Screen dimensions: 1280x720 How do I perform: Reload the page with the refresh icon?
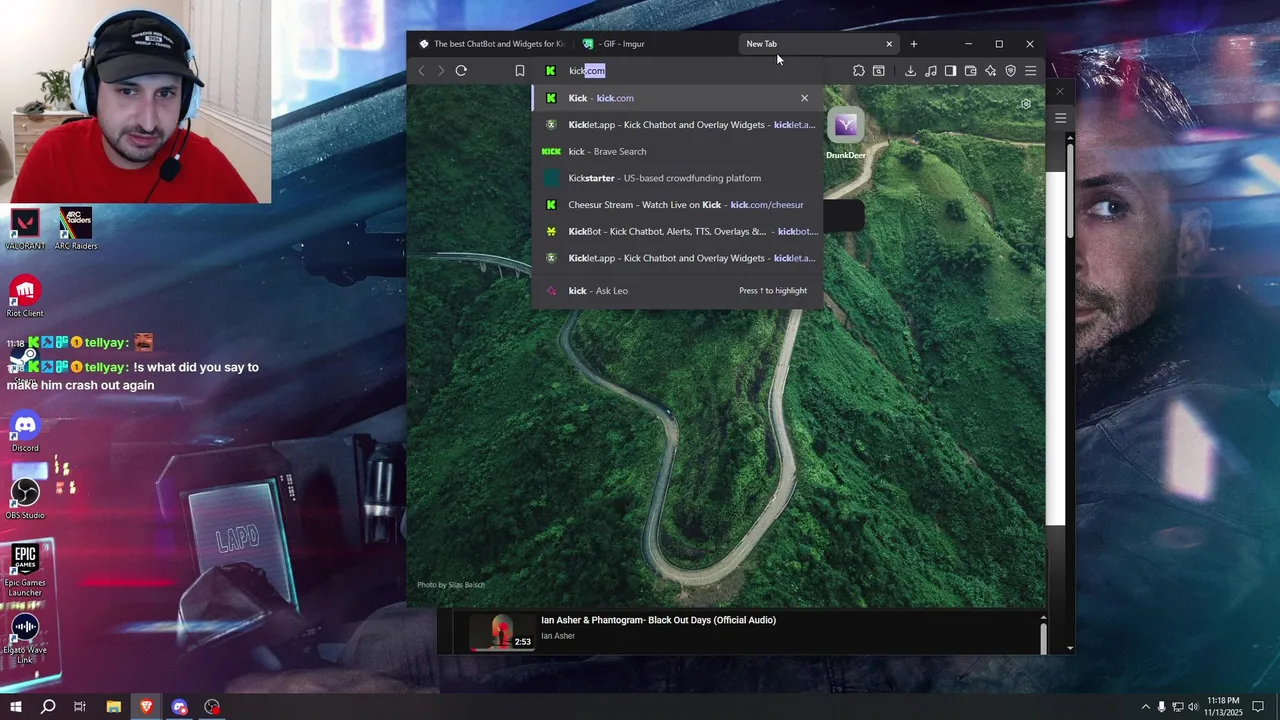pyautogui.click(x=461, y=71)
